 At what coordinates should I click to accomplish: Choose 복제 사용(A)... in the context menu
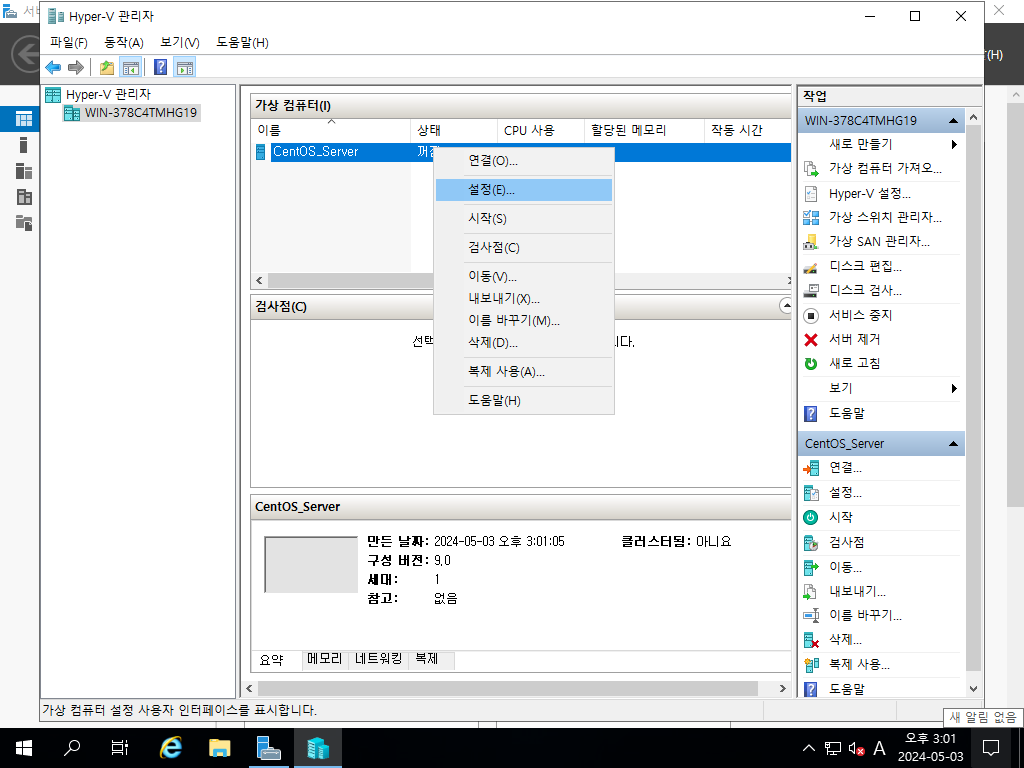524,372
